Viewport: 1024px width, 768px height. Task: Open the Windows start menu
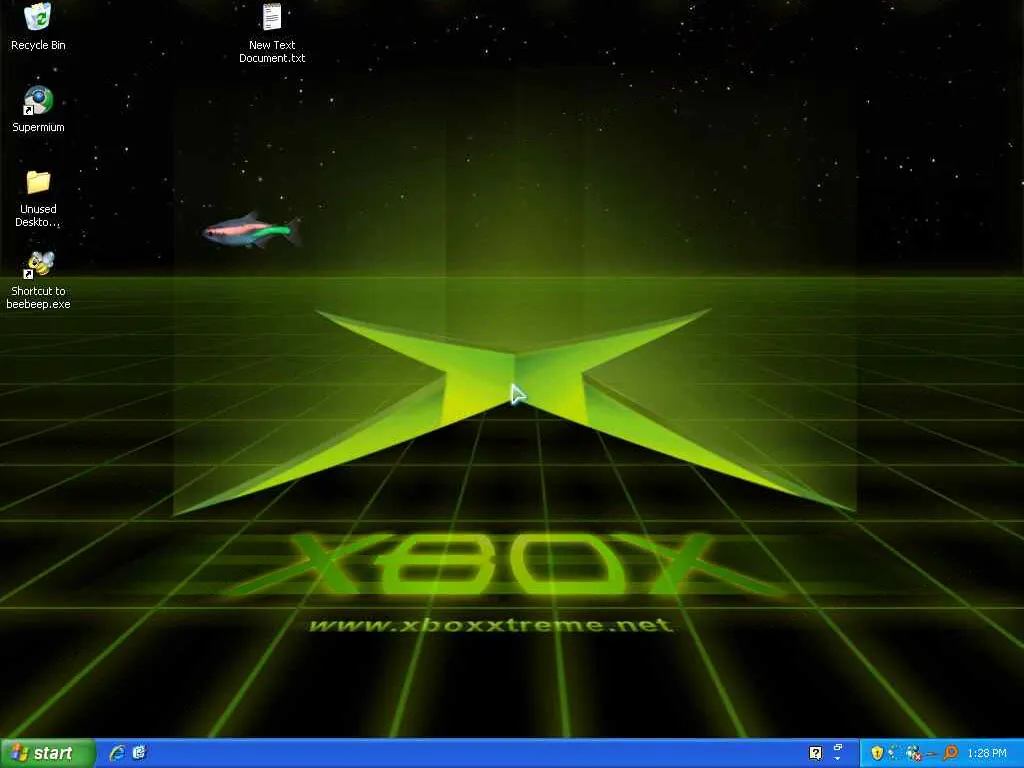point(47,753)
